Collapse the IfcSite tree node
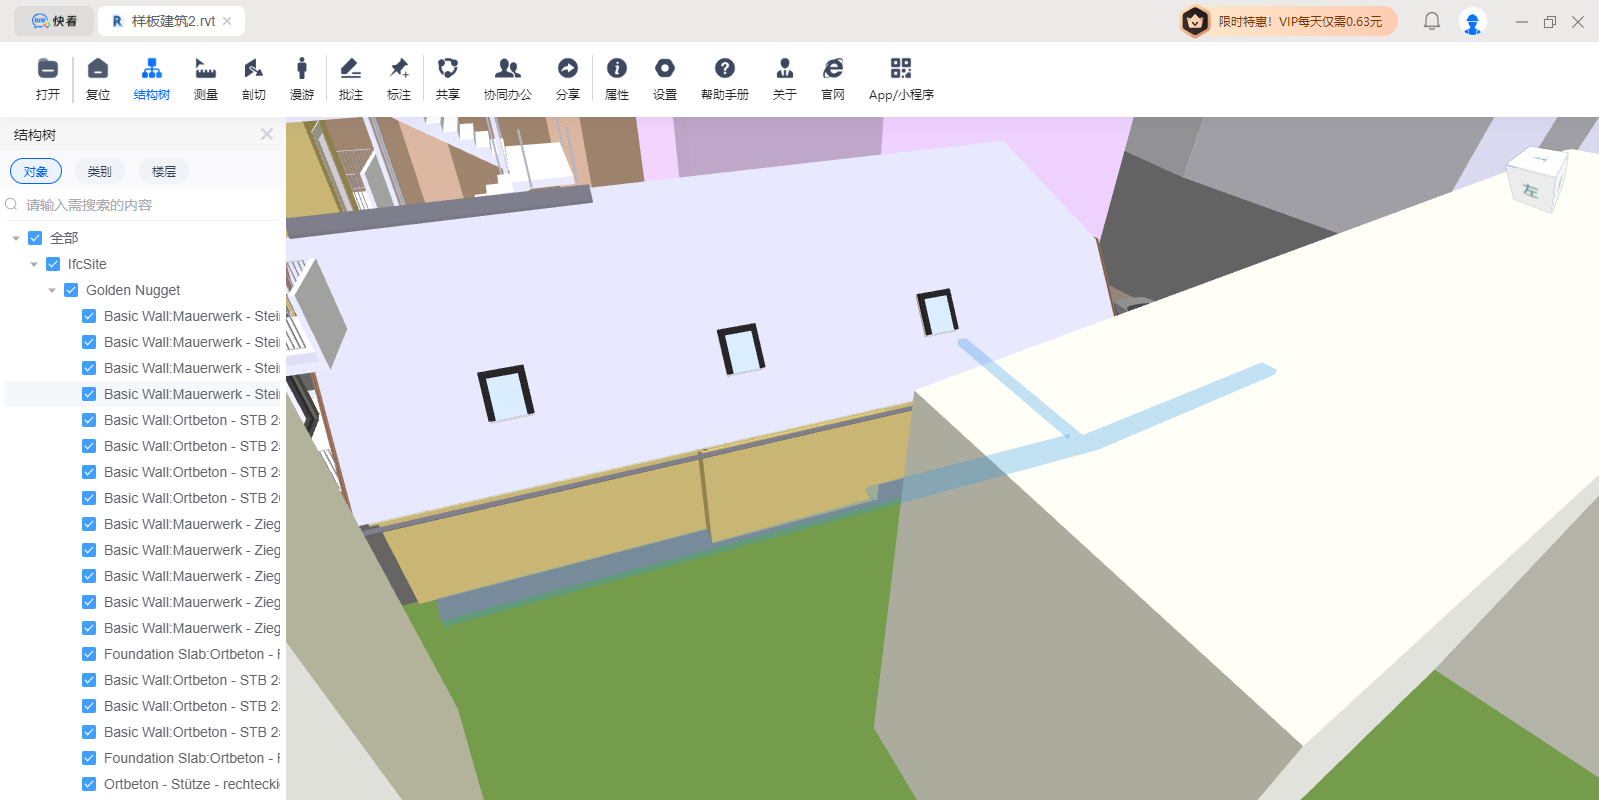 point(34,264)
